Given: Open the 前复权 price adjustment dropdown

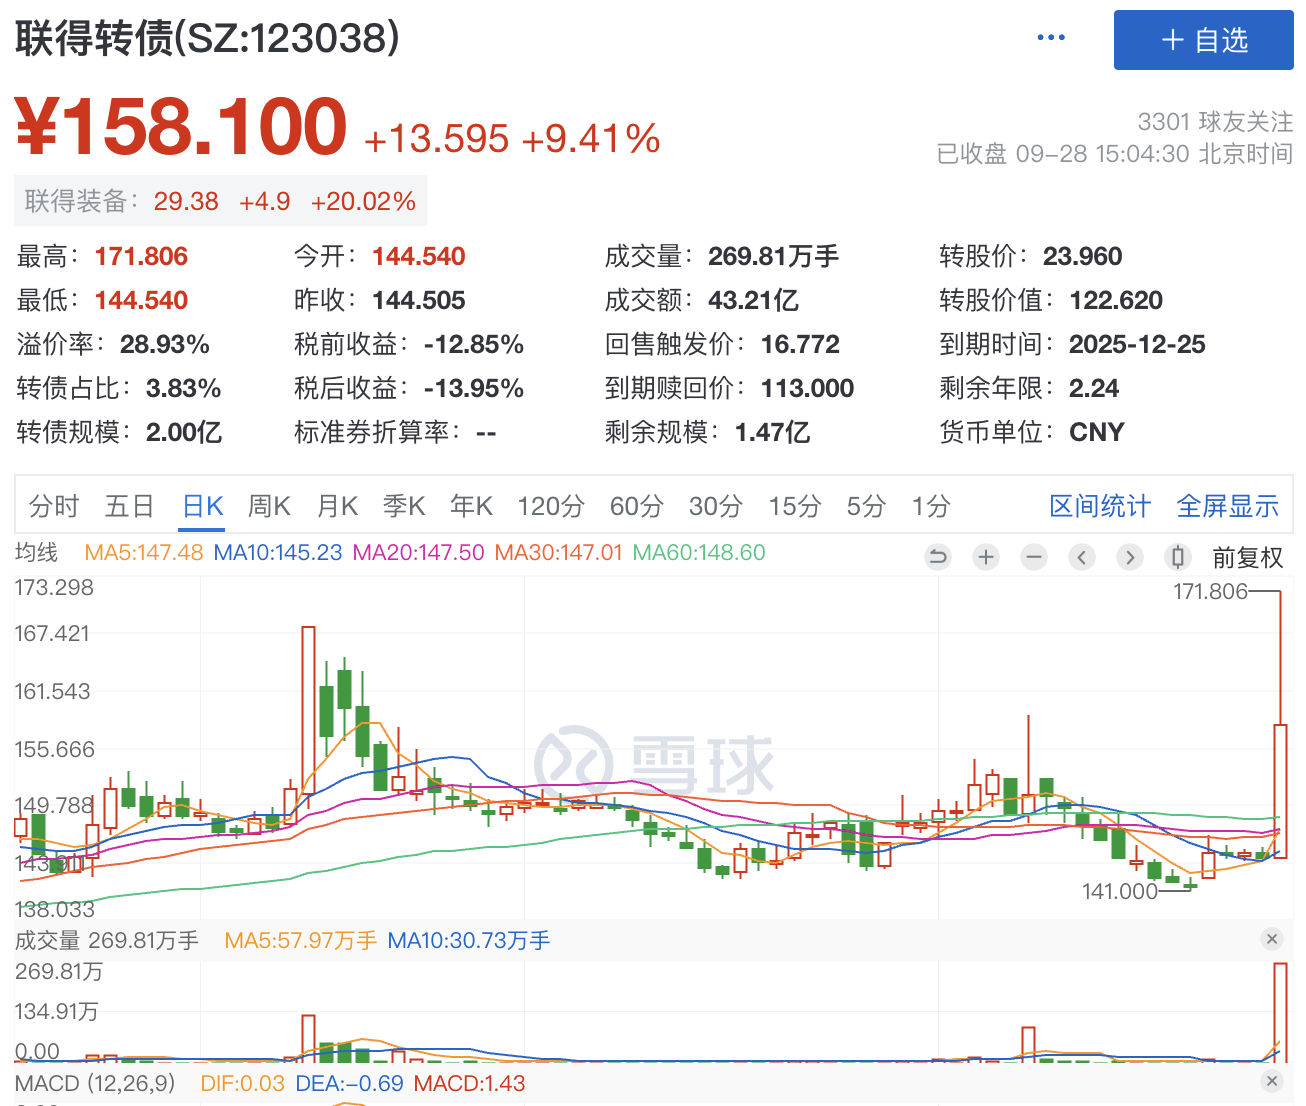Looking at the screenshot, I should [1247, 558].
